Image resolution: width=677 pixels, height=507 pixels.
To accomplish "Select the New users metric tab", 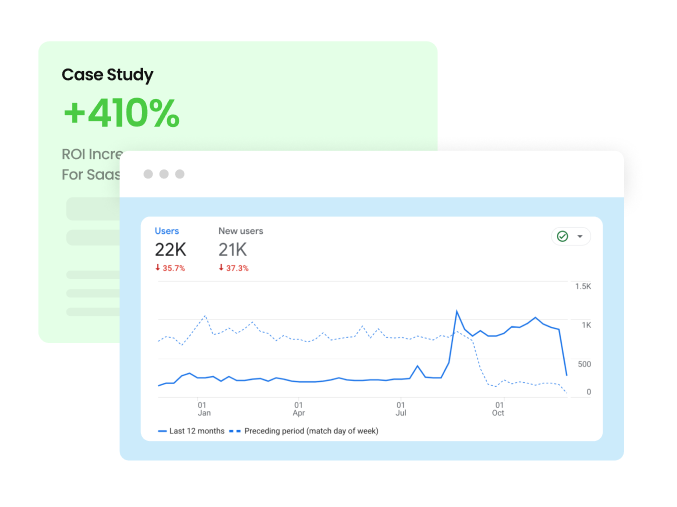I will pos(241,231).
